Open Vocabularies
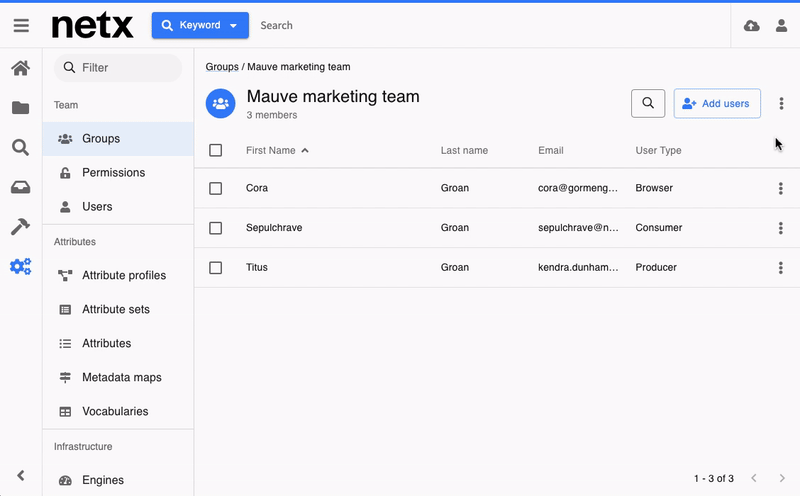 (118, 411)
